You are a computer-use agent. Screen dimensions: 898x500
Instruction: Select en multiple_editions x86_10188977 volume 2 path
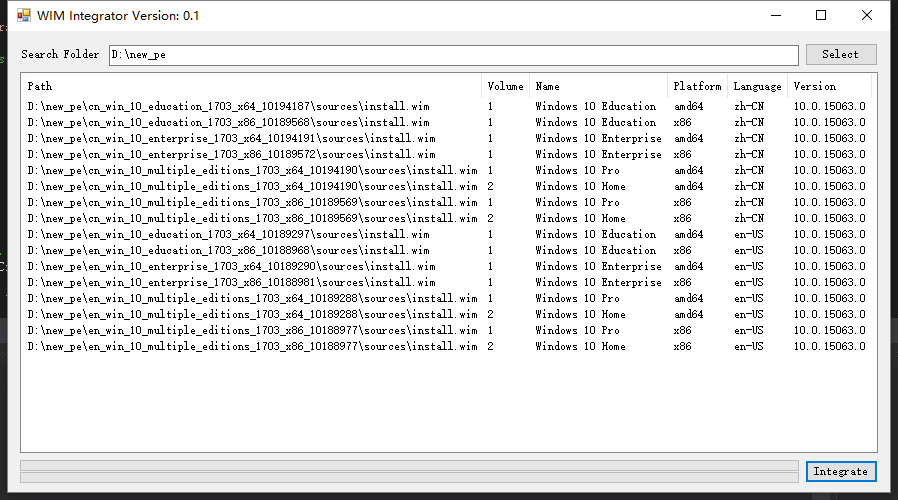(253, 347)
